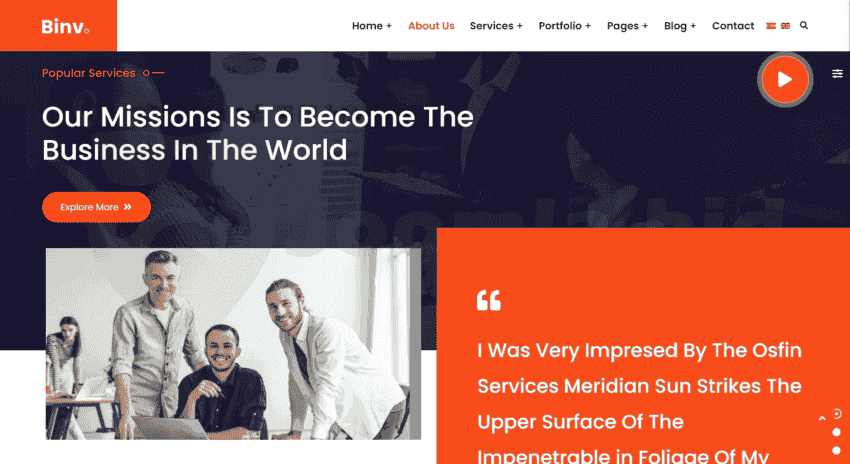This screenshot has width=850, height=464.
Task: Open the settings sliders icon
Action: pos(838,74)
